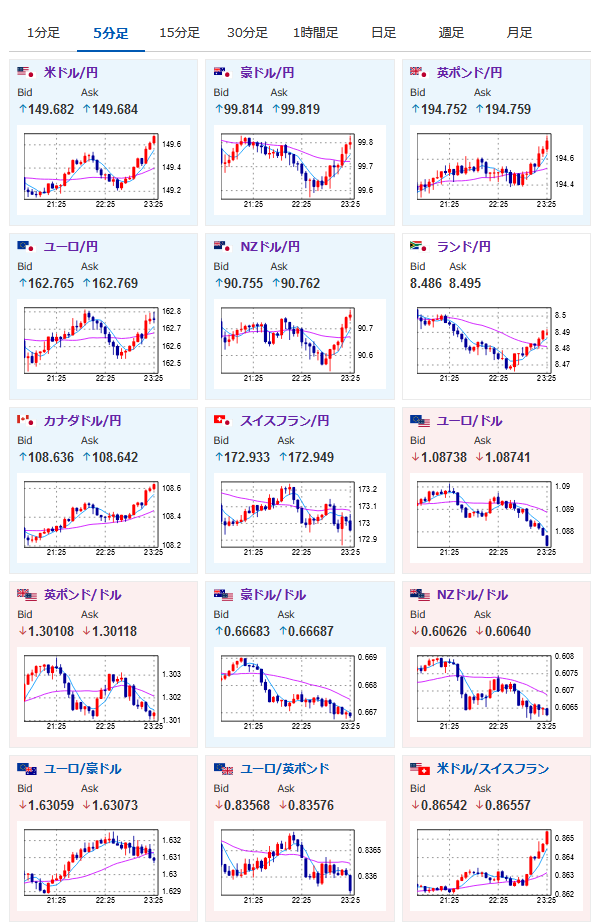The width and height of the screenshot is (595, 924).
Task: Open the ユーロ/英ポンド pair link
Action: tap(285, 768)
